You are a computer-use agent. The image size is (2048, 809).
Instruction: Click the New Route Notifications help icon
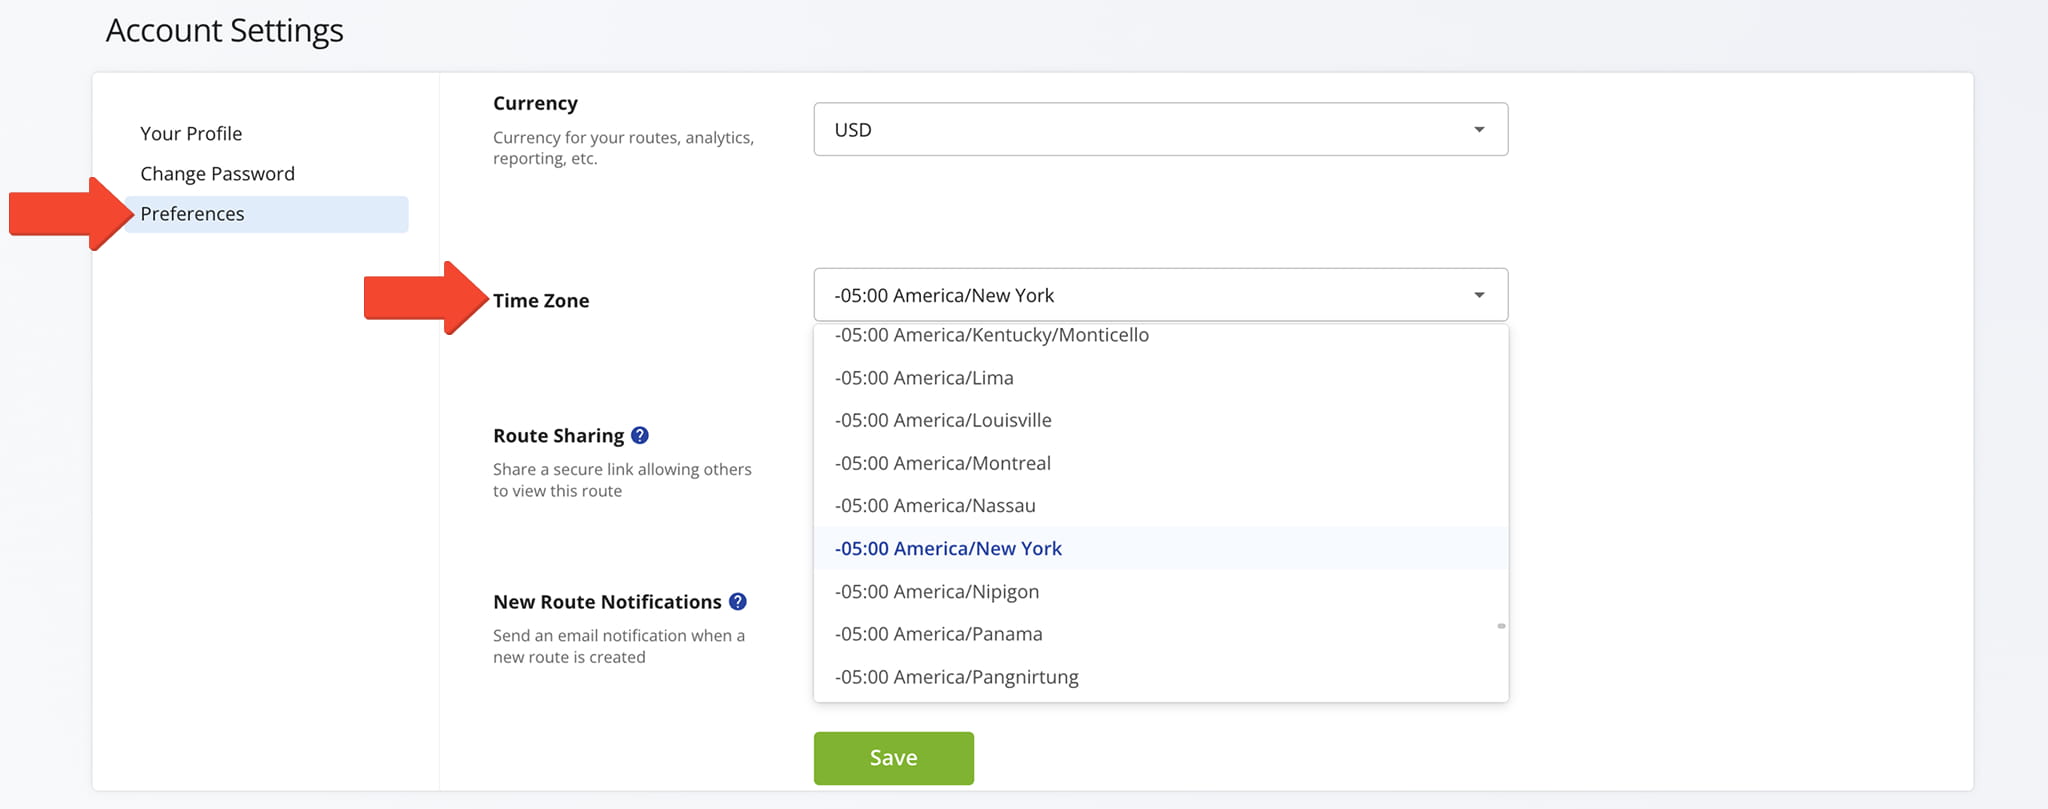[738, 601]
